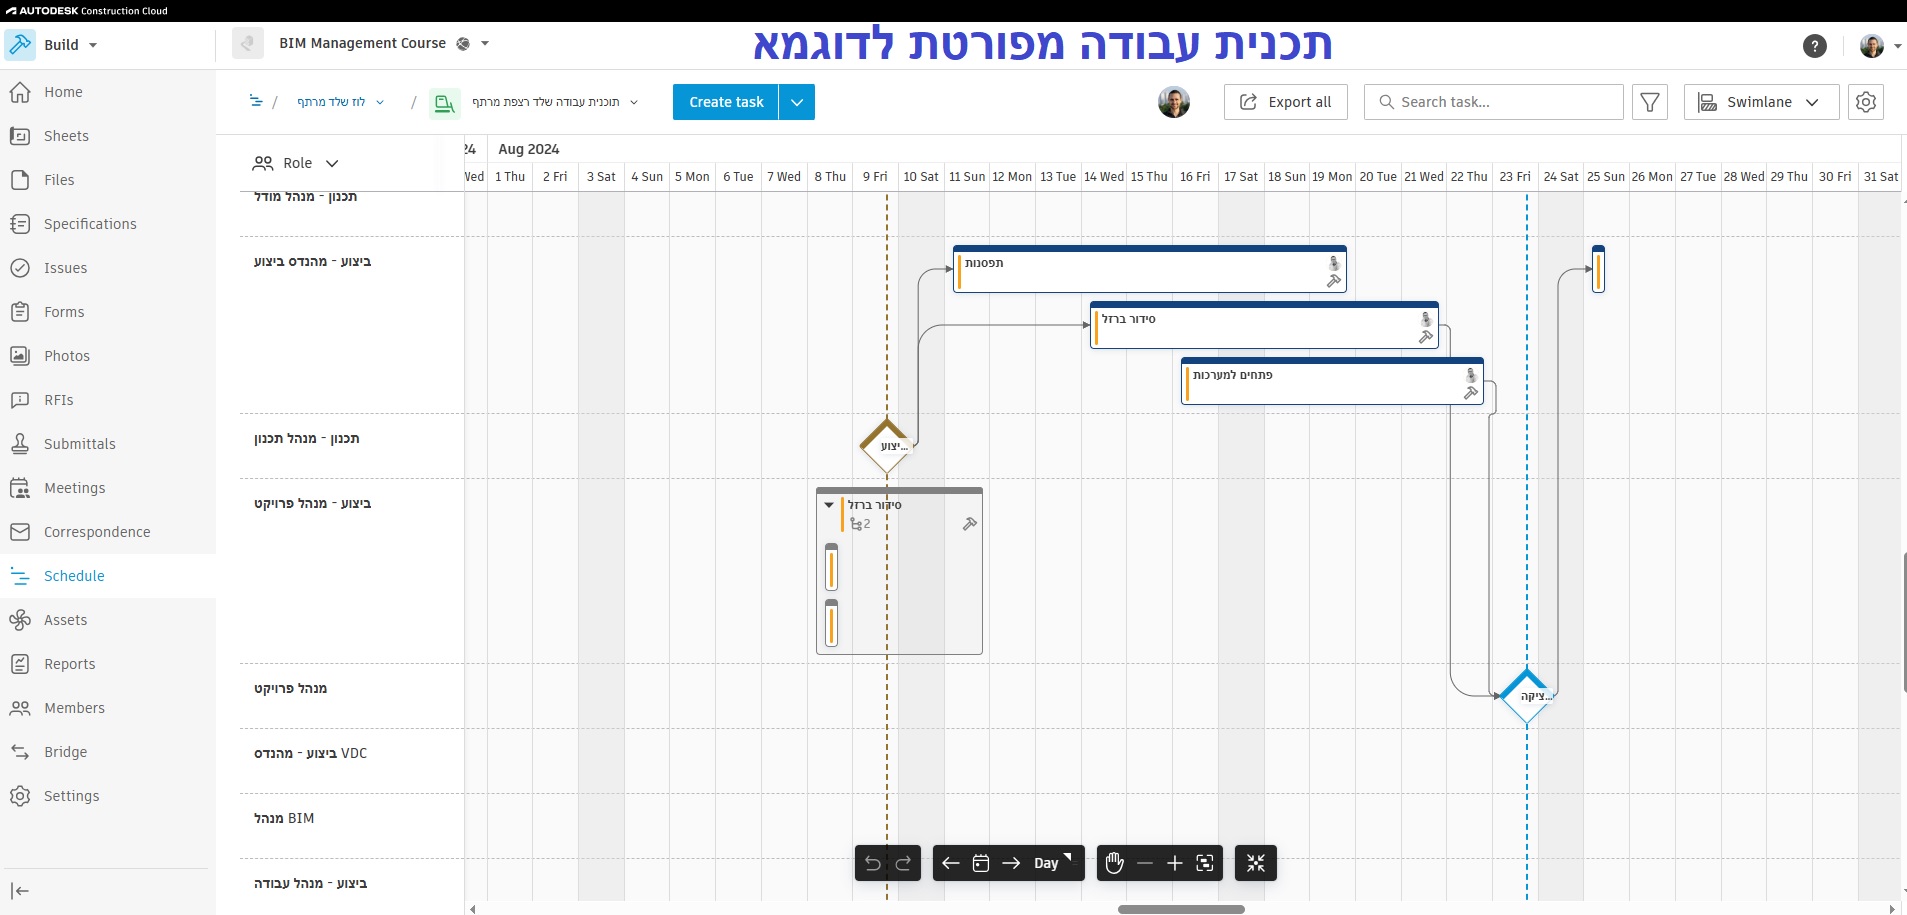Viewport: 1907px width, 915px height.
Task: Click the small task bar on 25 Sun
Action: [x=1598, y=269]
